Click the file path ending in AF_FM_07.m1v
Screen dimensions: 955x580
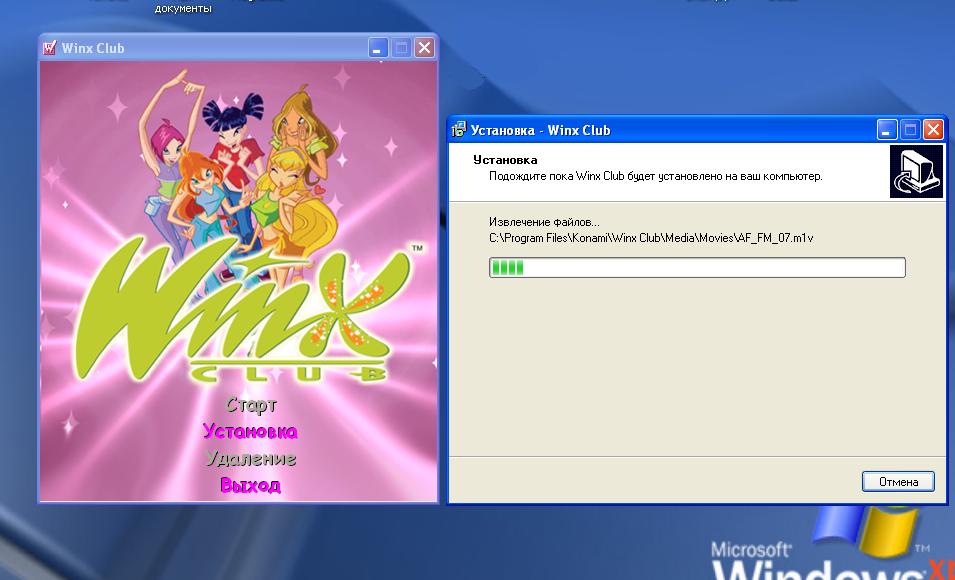coord(651,238)
